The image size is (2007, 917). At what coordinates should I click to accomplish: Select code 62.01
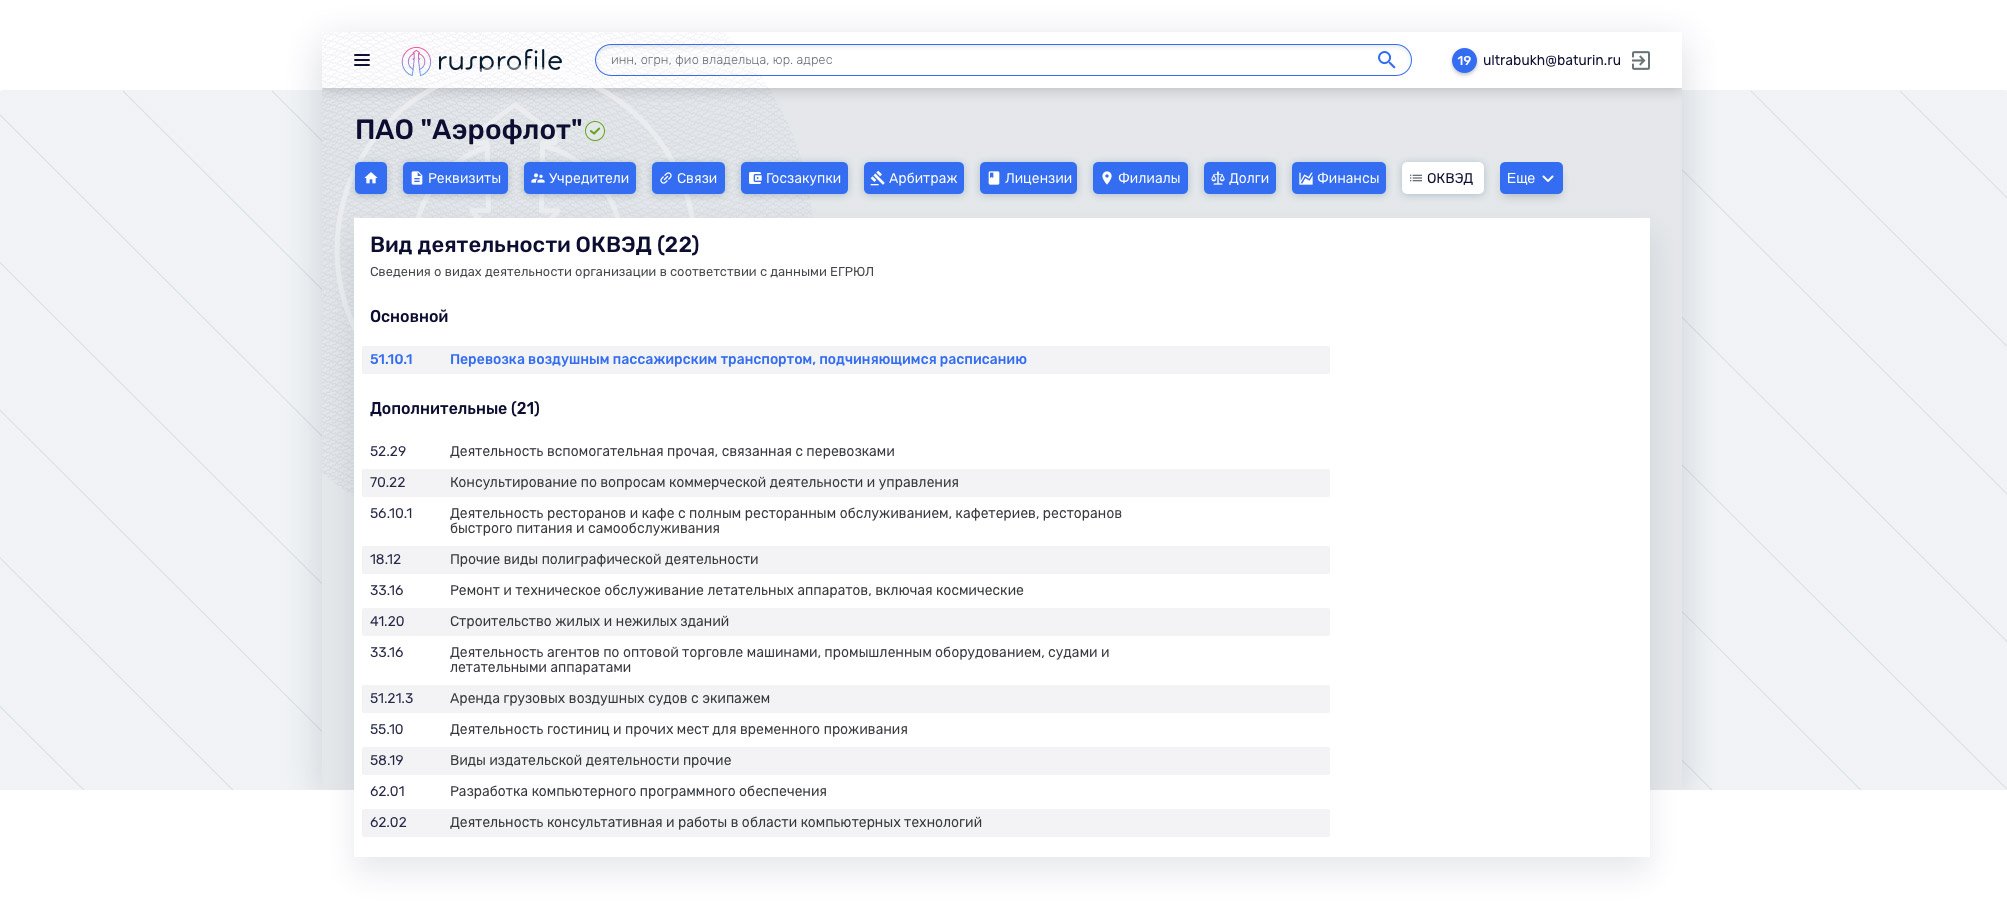(388, 791)
